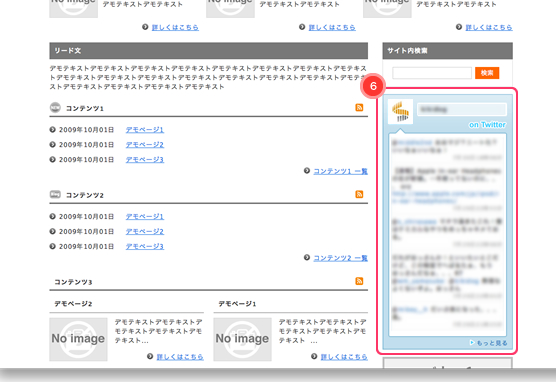Open the コンテンツ1 一覧 list link
Screen dimensions: 556x382
(340, 171)
